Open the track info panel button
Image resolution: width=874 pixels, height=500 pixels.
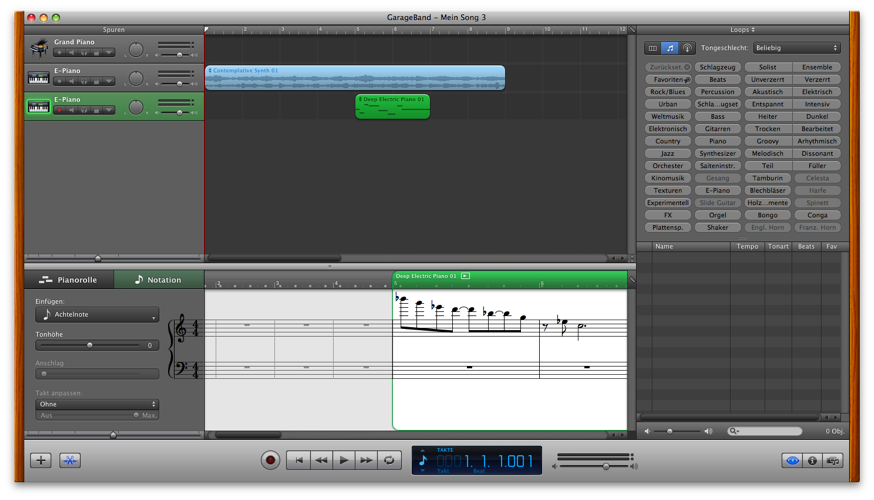click(812, 460)
